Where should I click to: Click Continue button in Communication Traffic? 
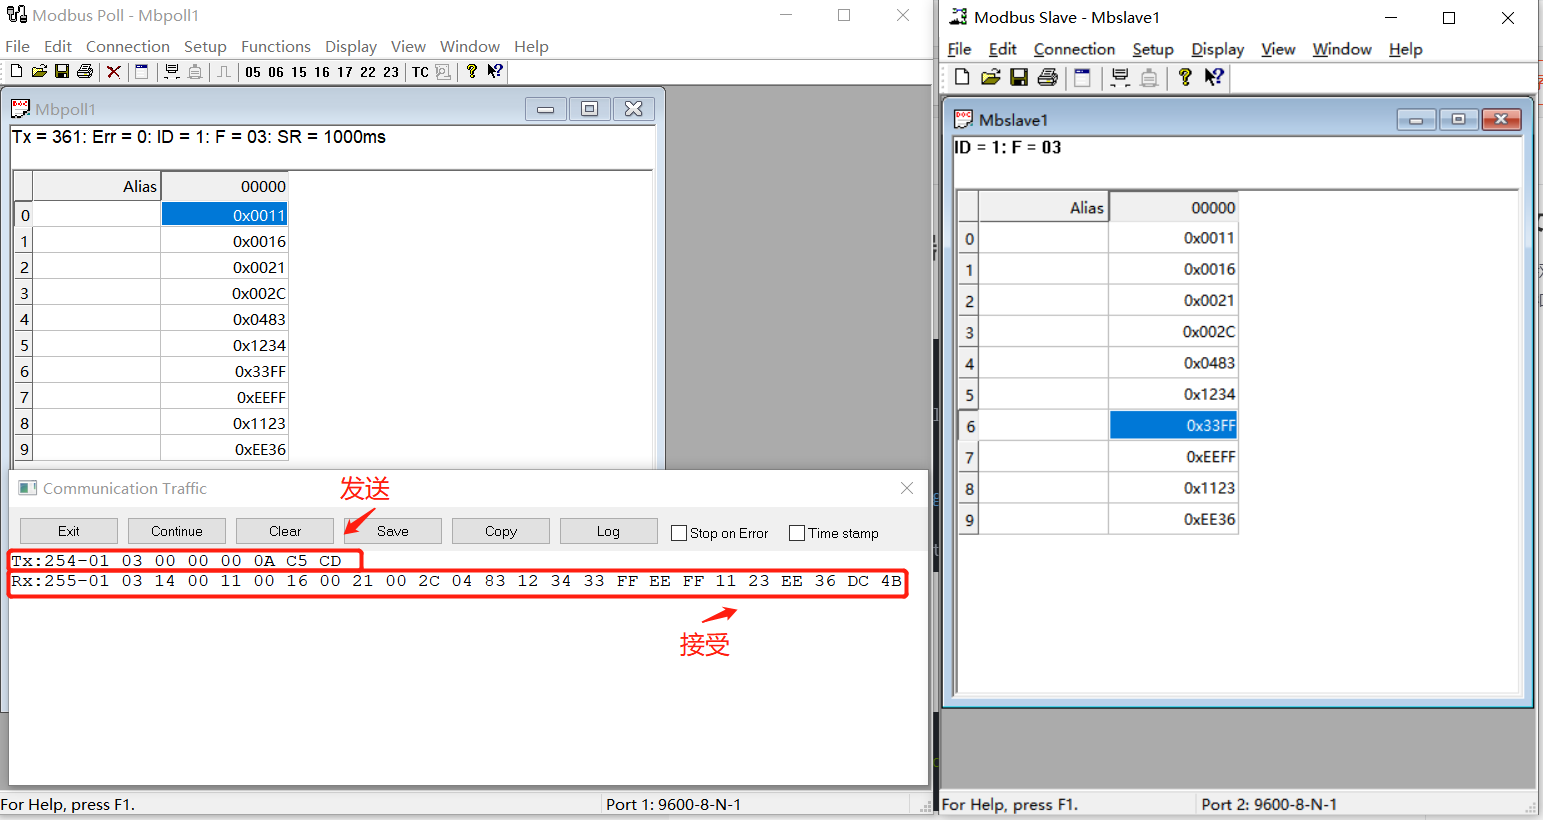coord(177,531)
